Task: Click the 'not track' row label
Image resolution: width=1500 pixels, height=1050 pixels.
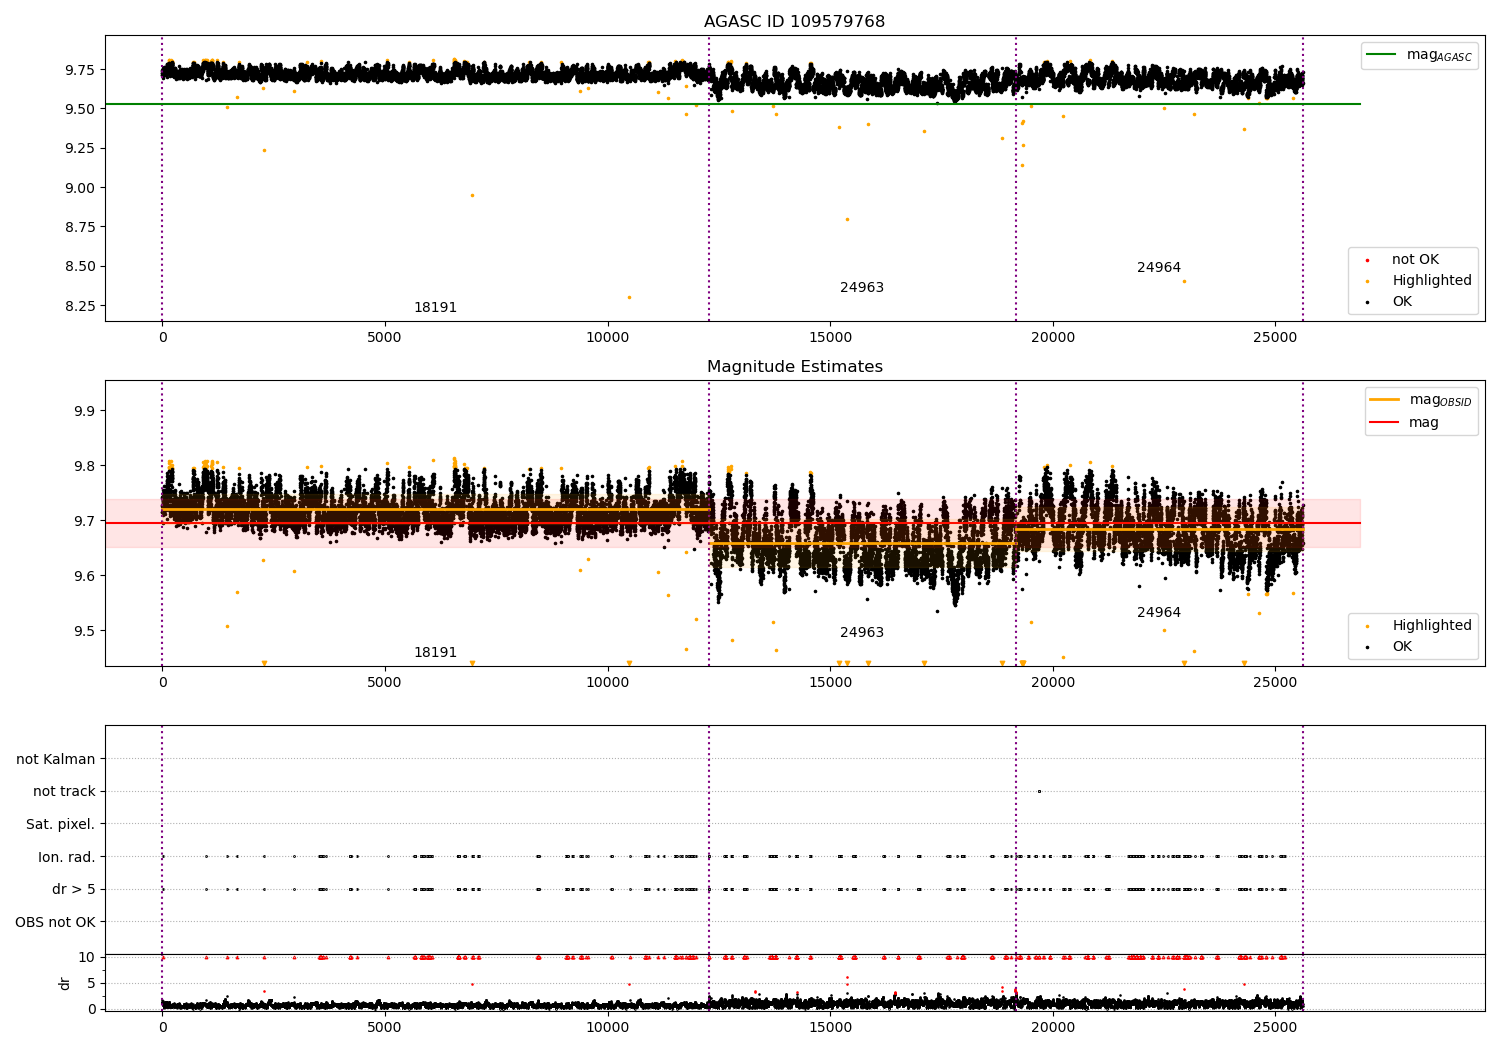Action: tap(64, 792)
